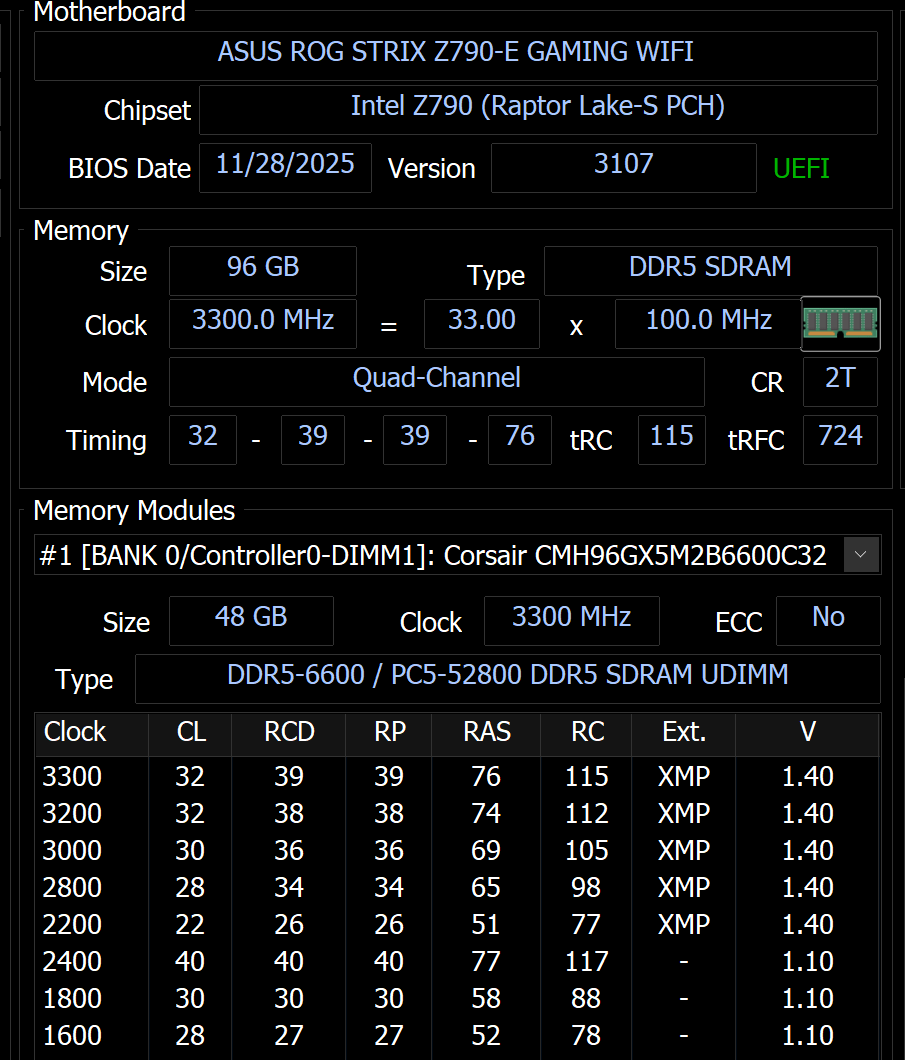Click the tRFC value 724 field

click(x=839, y=438)
